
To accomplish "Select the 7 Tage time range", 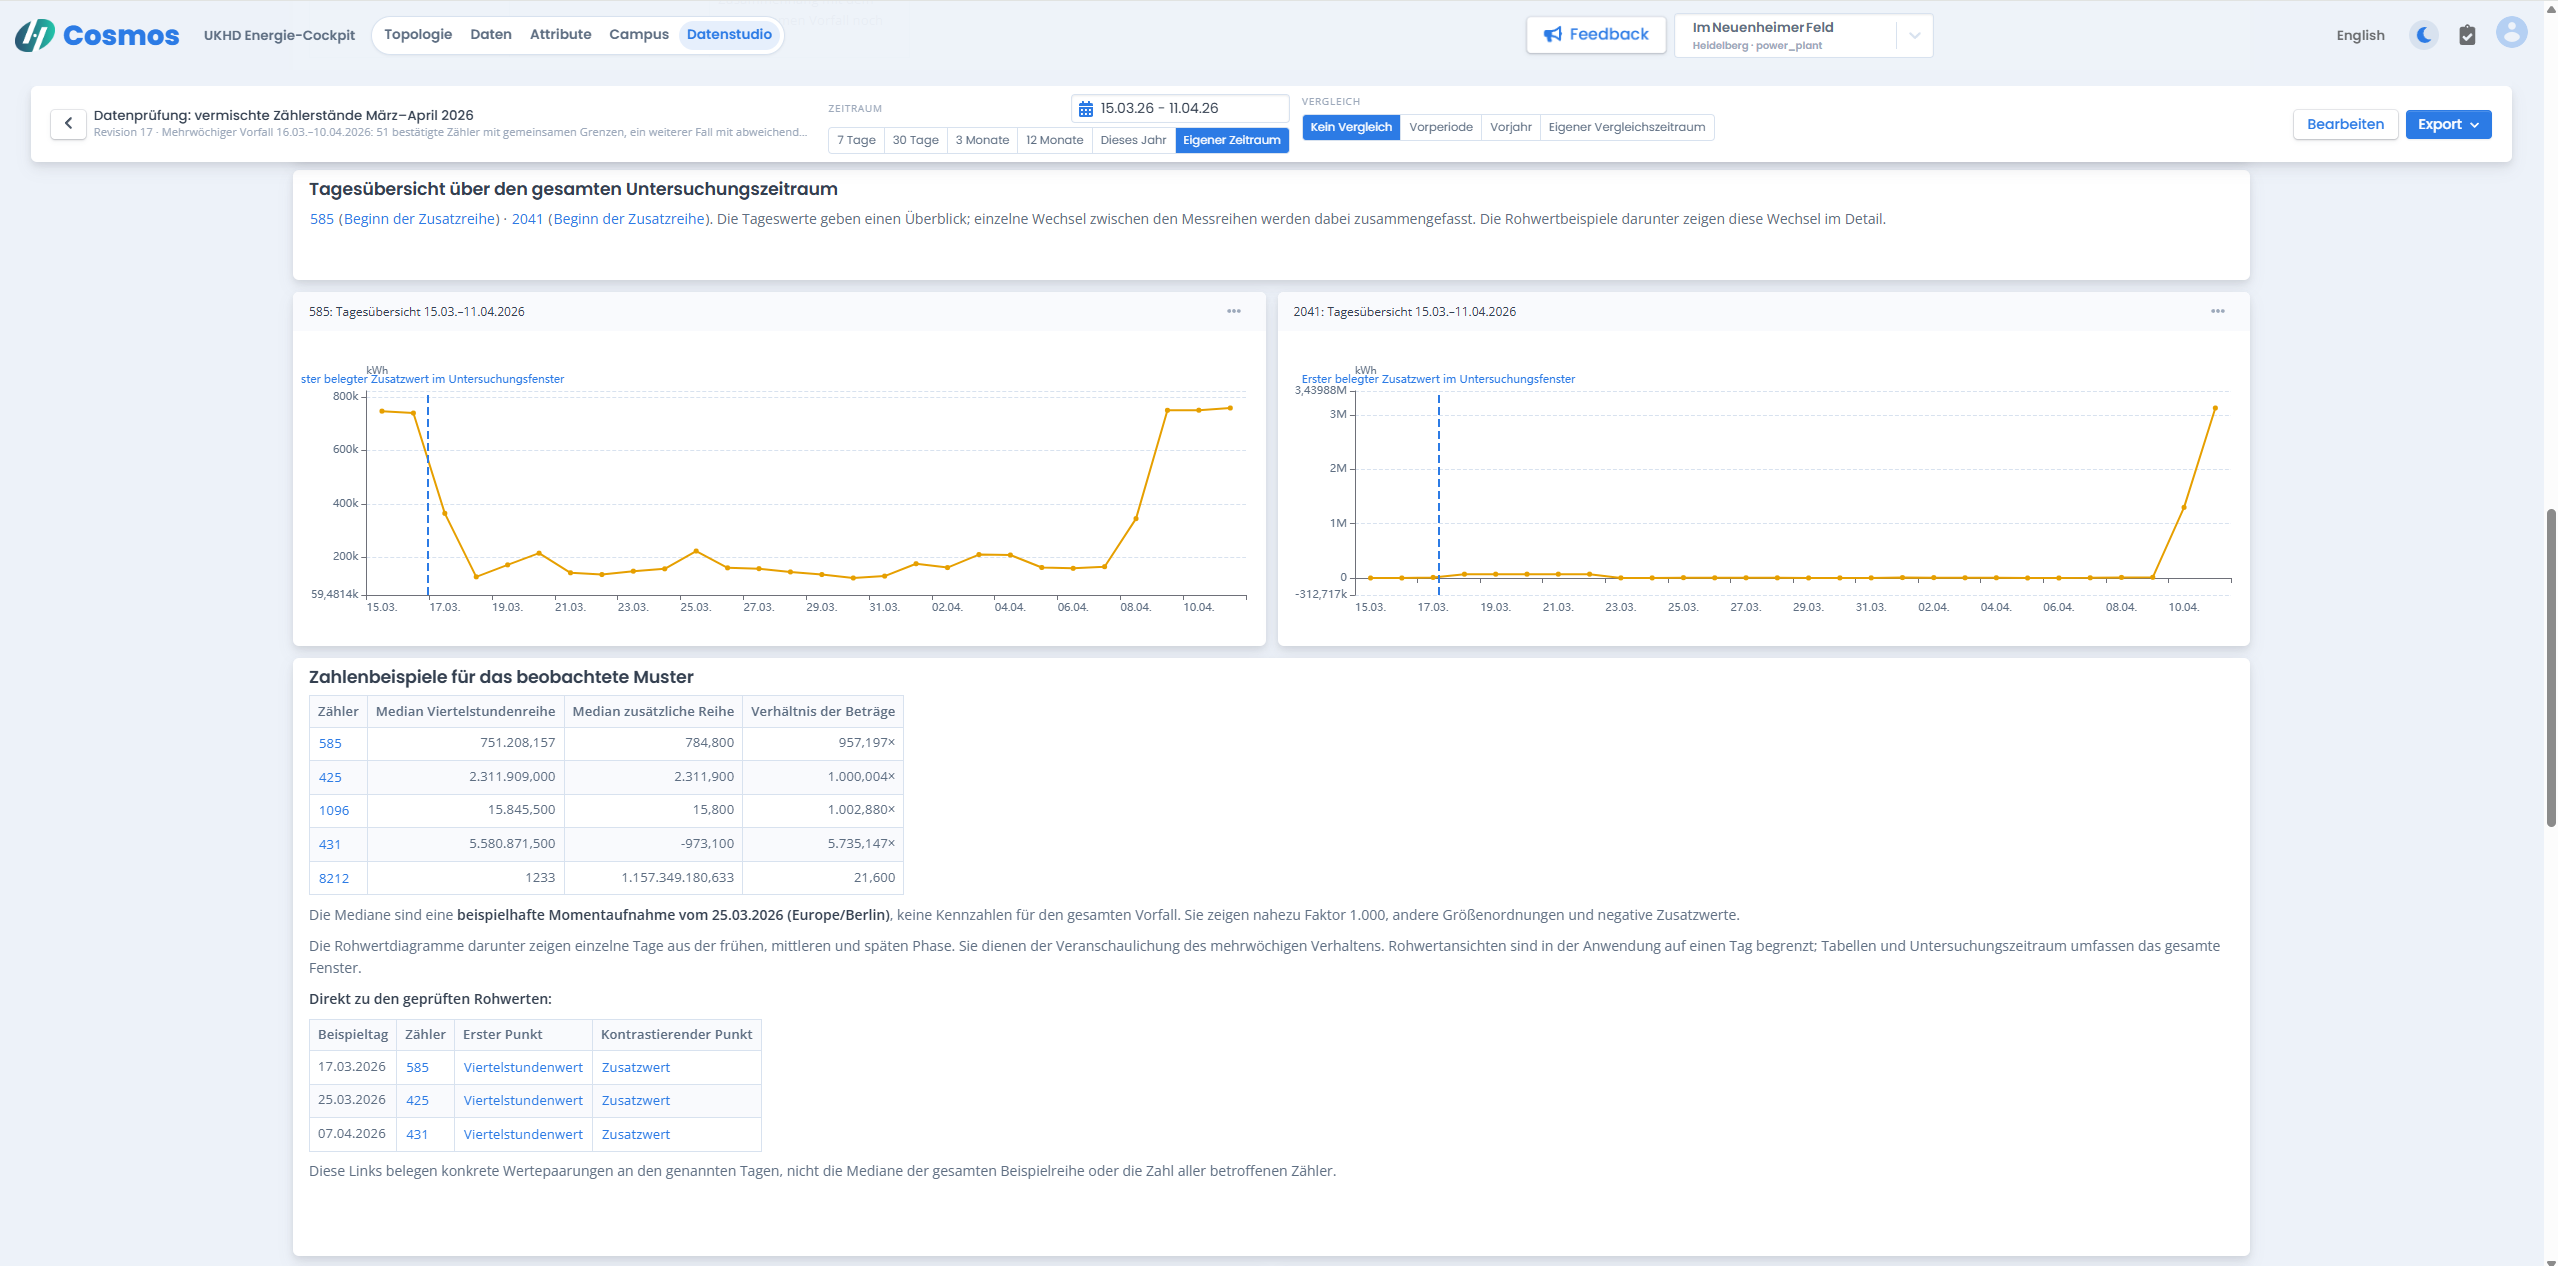I will pyautogui.click(x=856, y=140).
